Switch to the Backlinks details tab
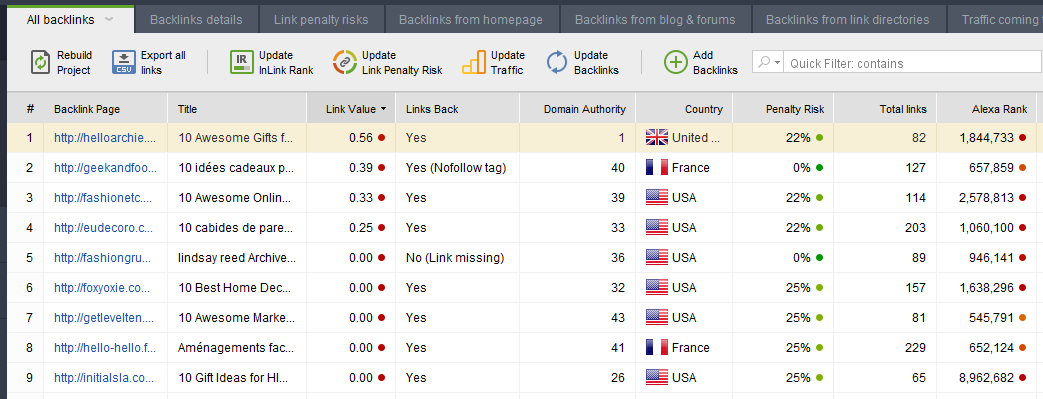The width and height of the screenshot is (1043, 399). coord(196,20)
